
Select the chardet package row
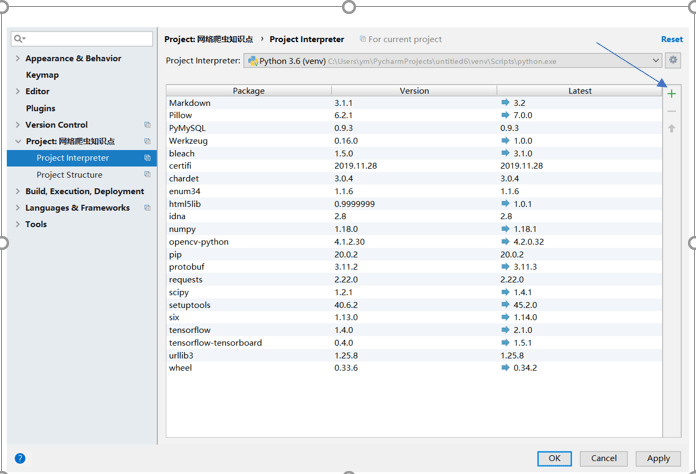coord(414,178)
